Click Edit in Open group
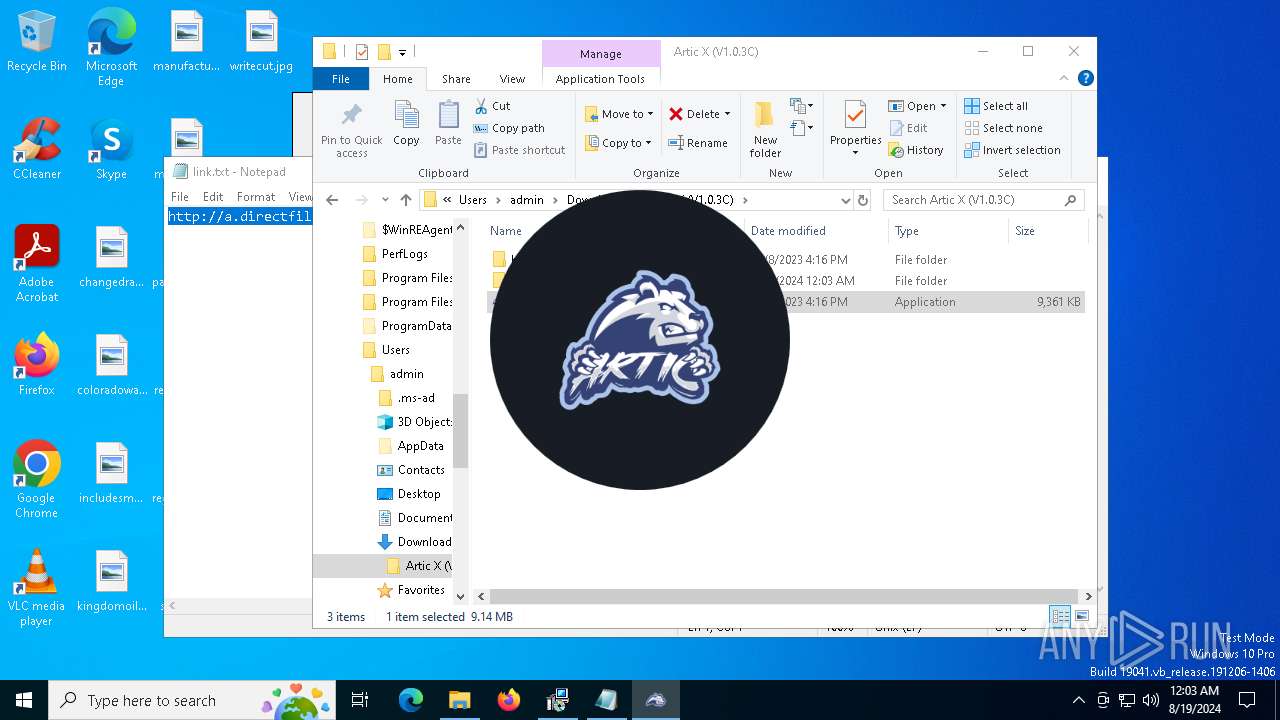The width and height of the screenshot is (1280, 720). [908, 128]
